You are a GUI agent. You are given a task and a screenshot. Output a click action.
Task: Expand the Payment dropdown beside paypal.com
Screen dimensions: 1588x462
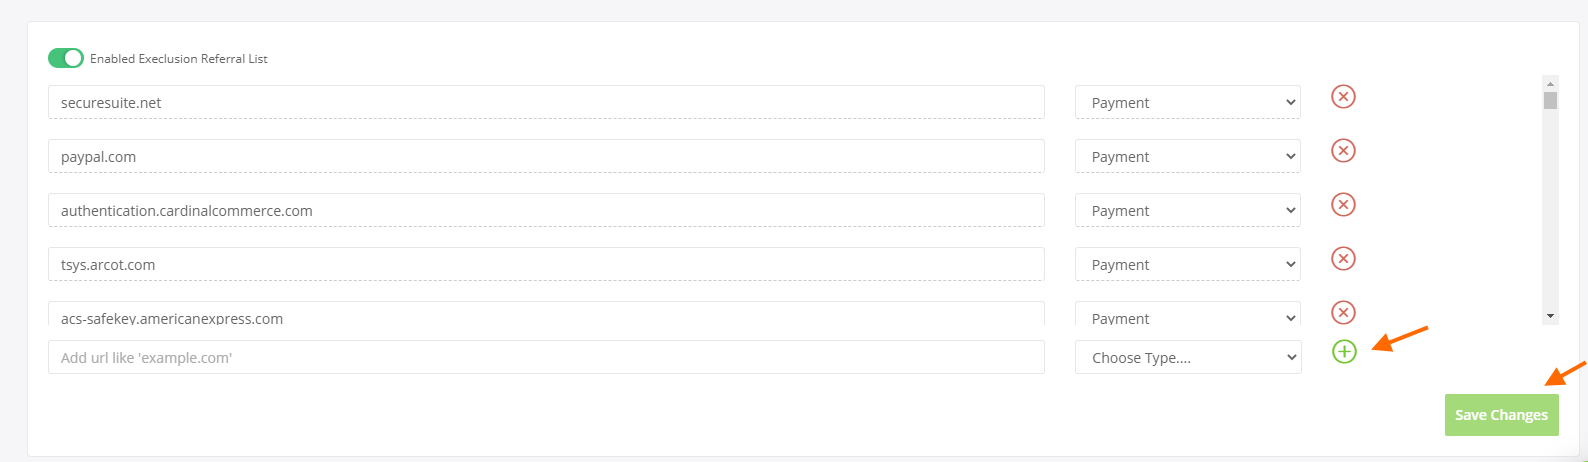point(1187,157)
